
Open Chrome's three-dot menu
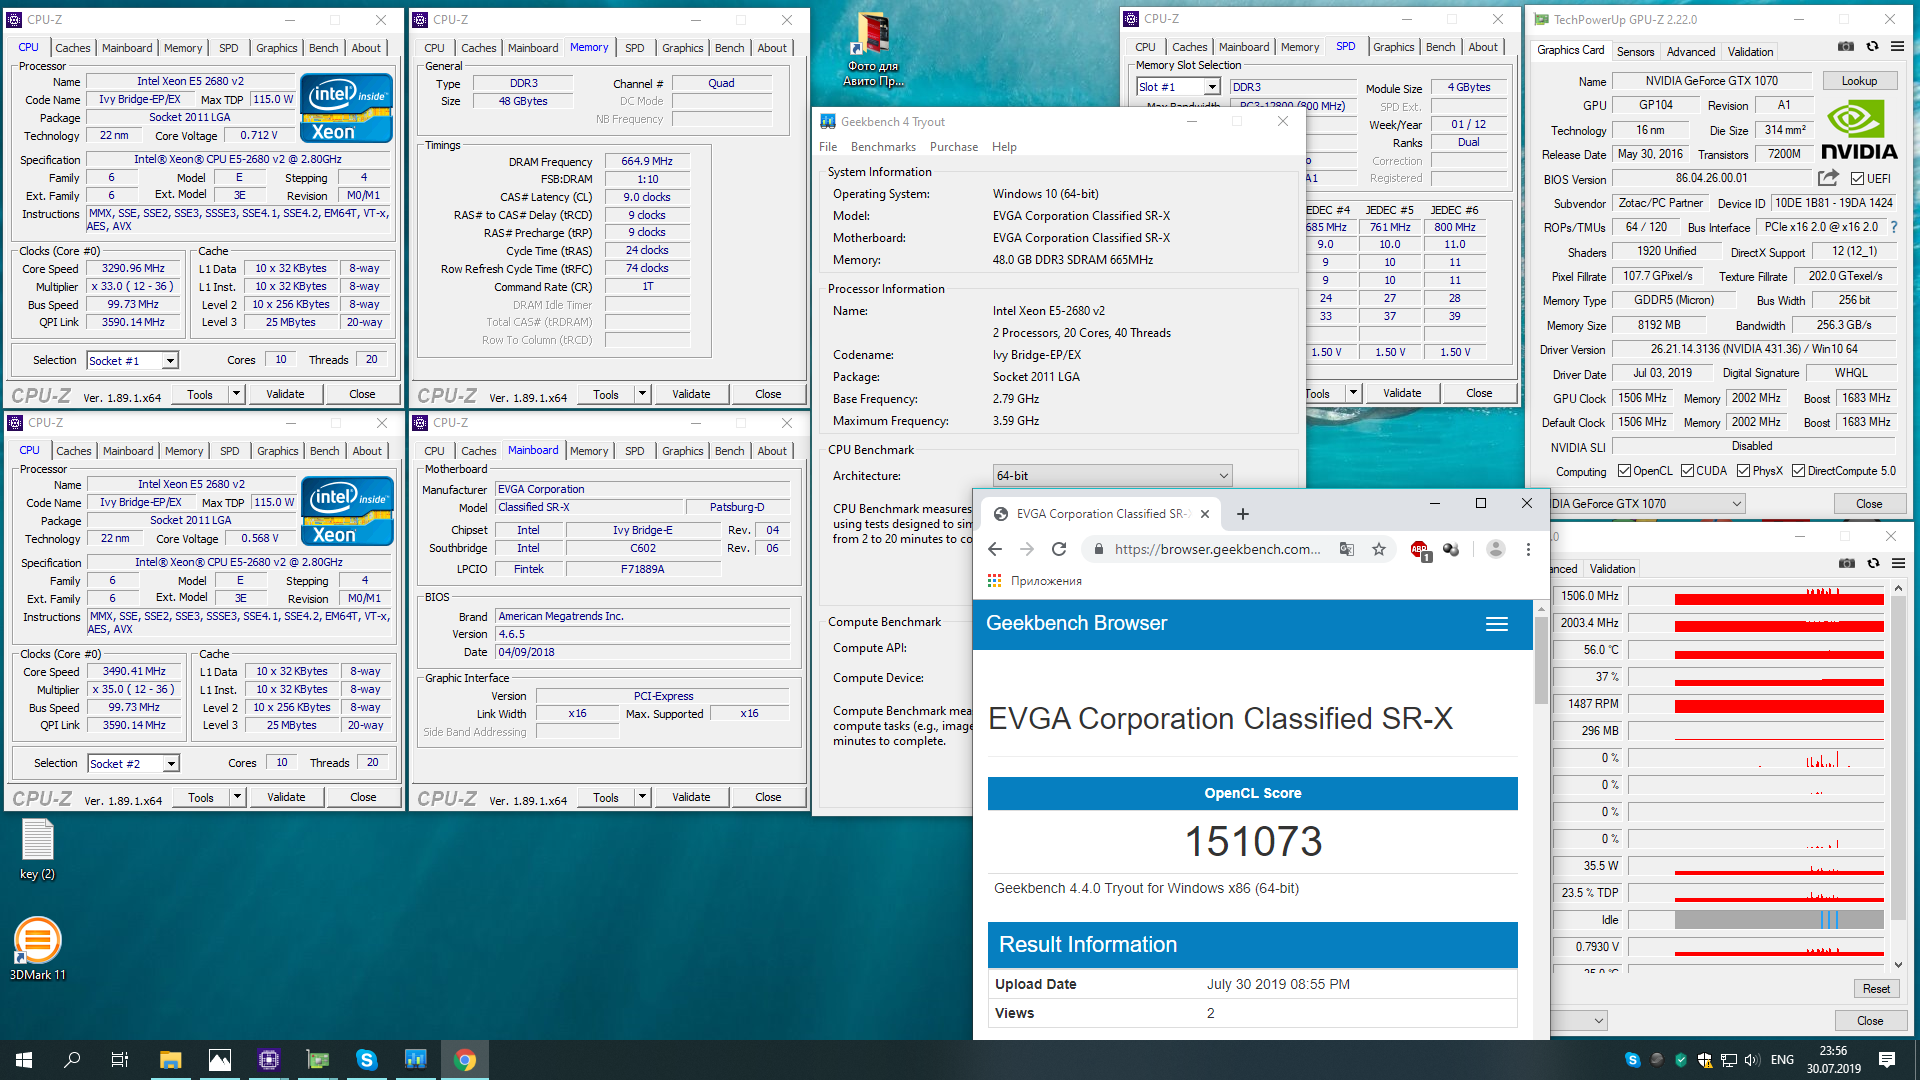tap(1528, 549)
